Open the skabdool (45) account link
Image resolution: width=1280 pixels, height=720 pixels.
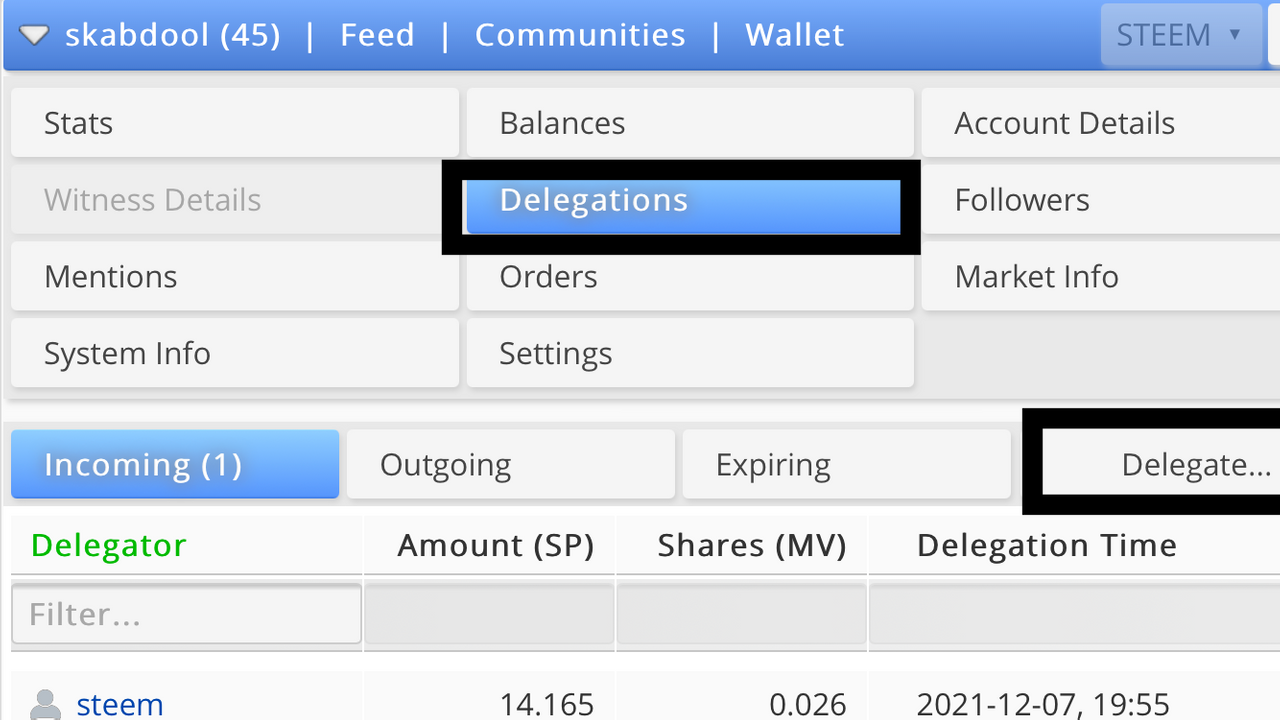click(x=172, y=35)
